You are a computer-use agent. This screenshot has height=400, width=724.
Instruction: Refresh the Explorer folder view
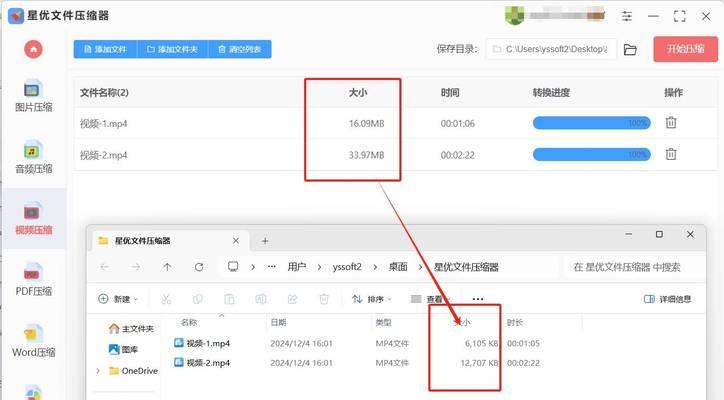click(199, 267)
